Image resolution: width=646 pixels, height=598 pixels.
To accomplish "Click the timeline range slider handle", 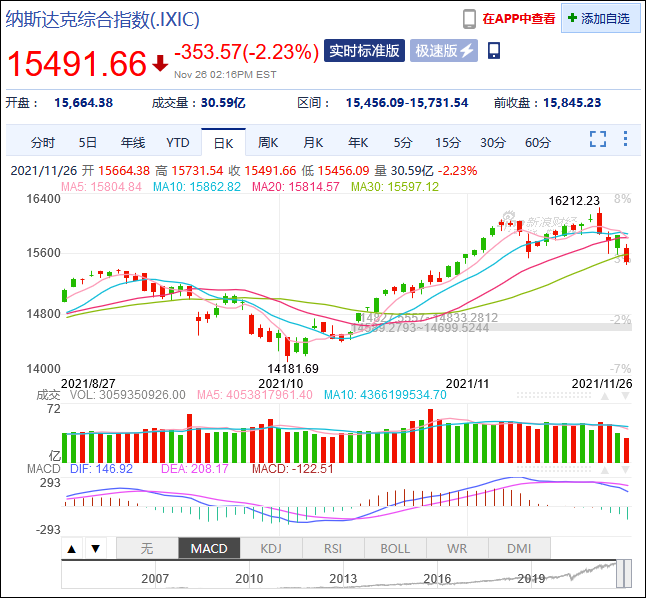I will [624, 574].
